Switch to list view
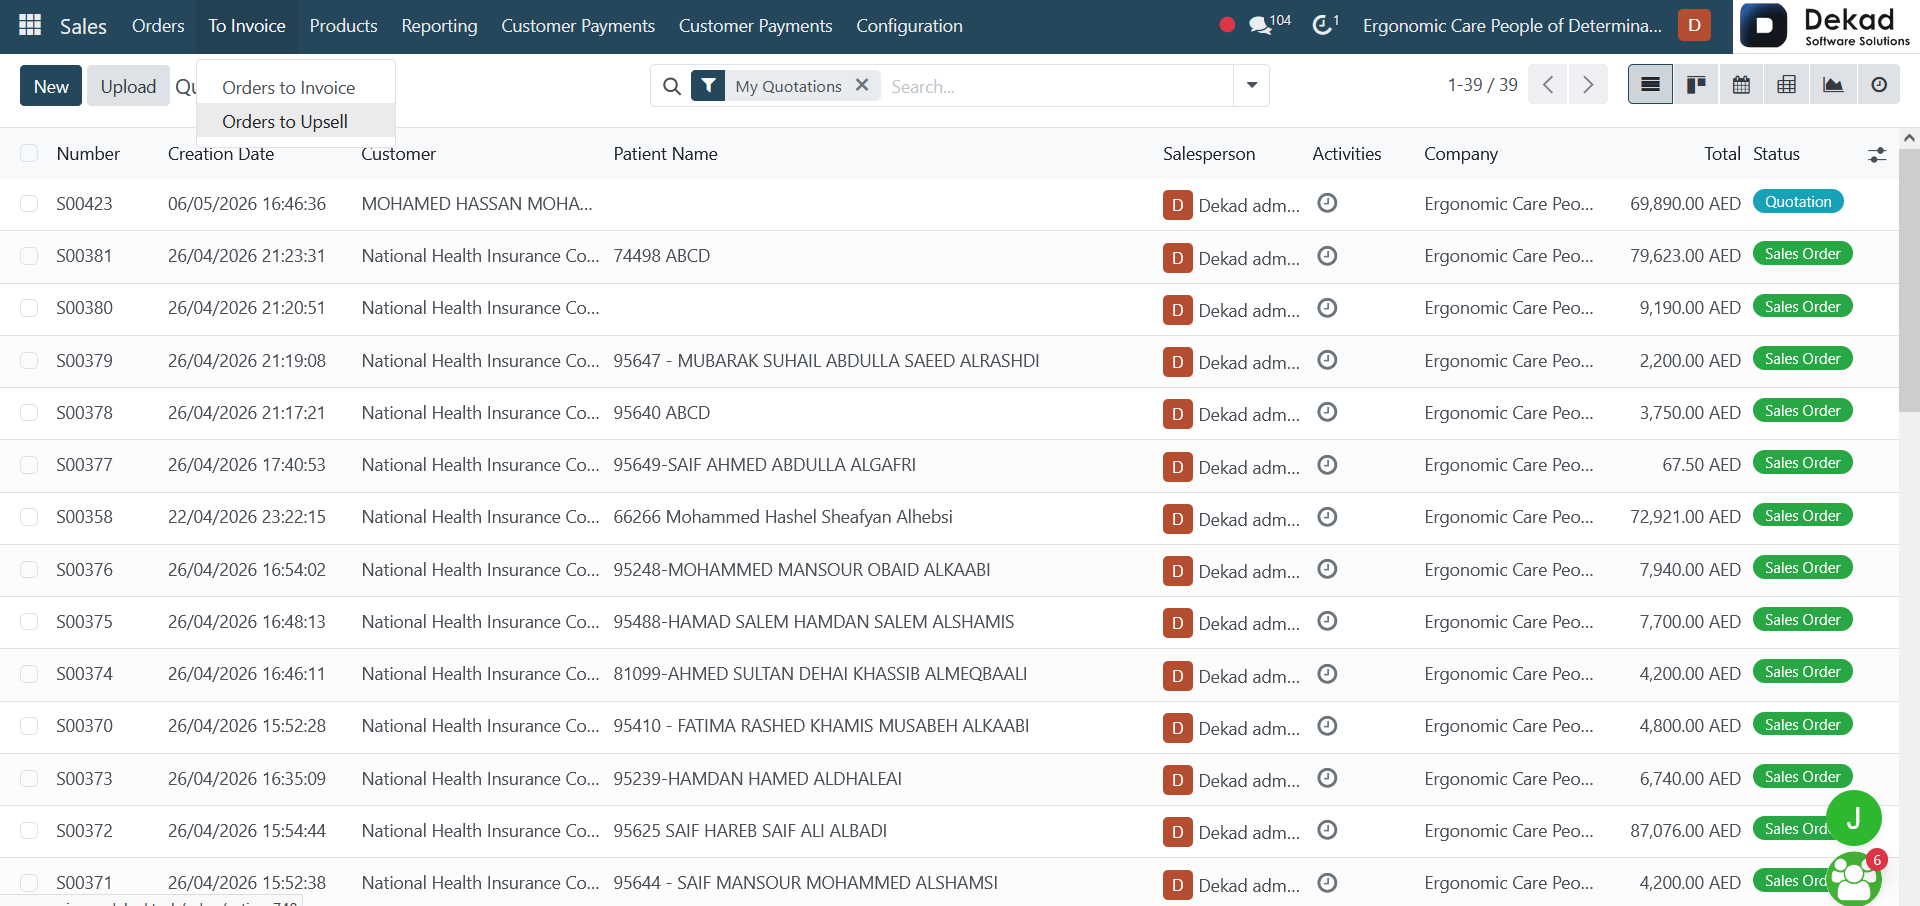Screen dimensions: 1920x906 [x=1650, y=85]
